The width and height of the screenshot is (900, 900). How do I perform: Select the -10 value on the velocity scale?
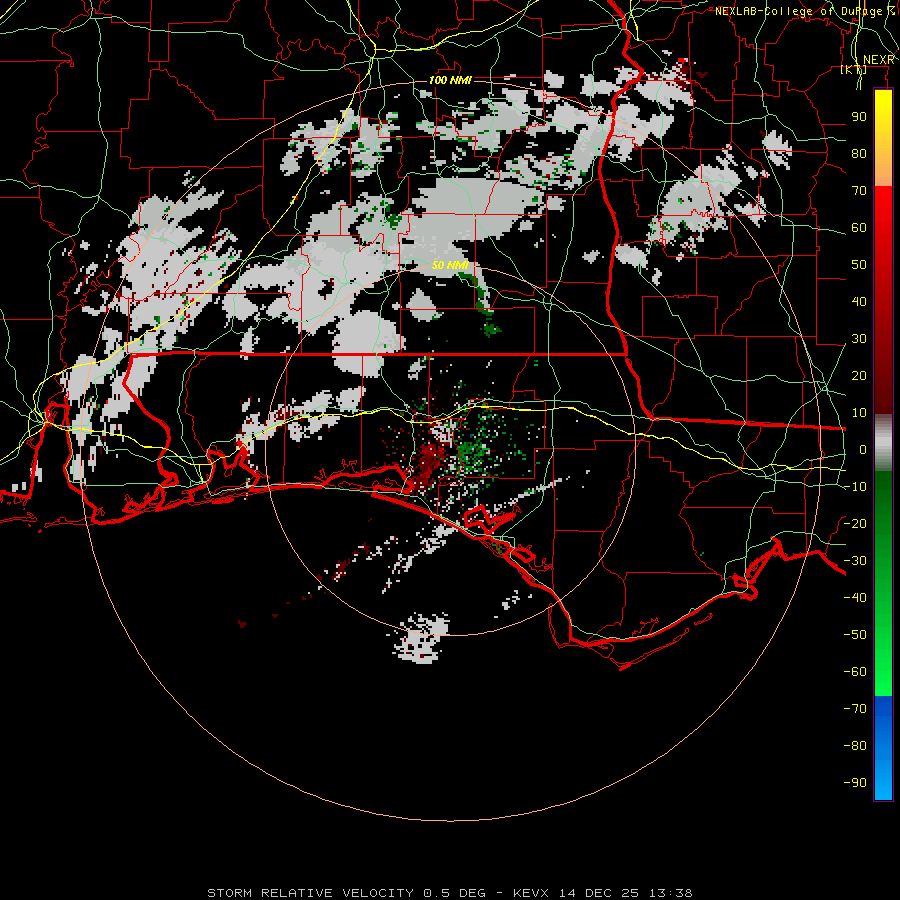(x=855, y=487)
